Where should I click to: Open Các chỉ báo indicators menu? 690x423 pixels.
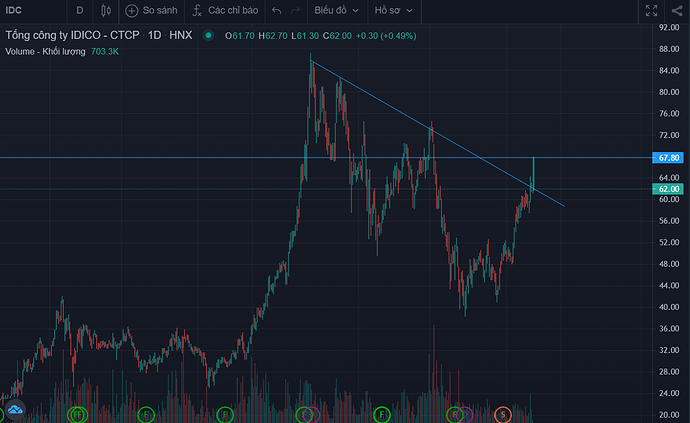[225, 11]
